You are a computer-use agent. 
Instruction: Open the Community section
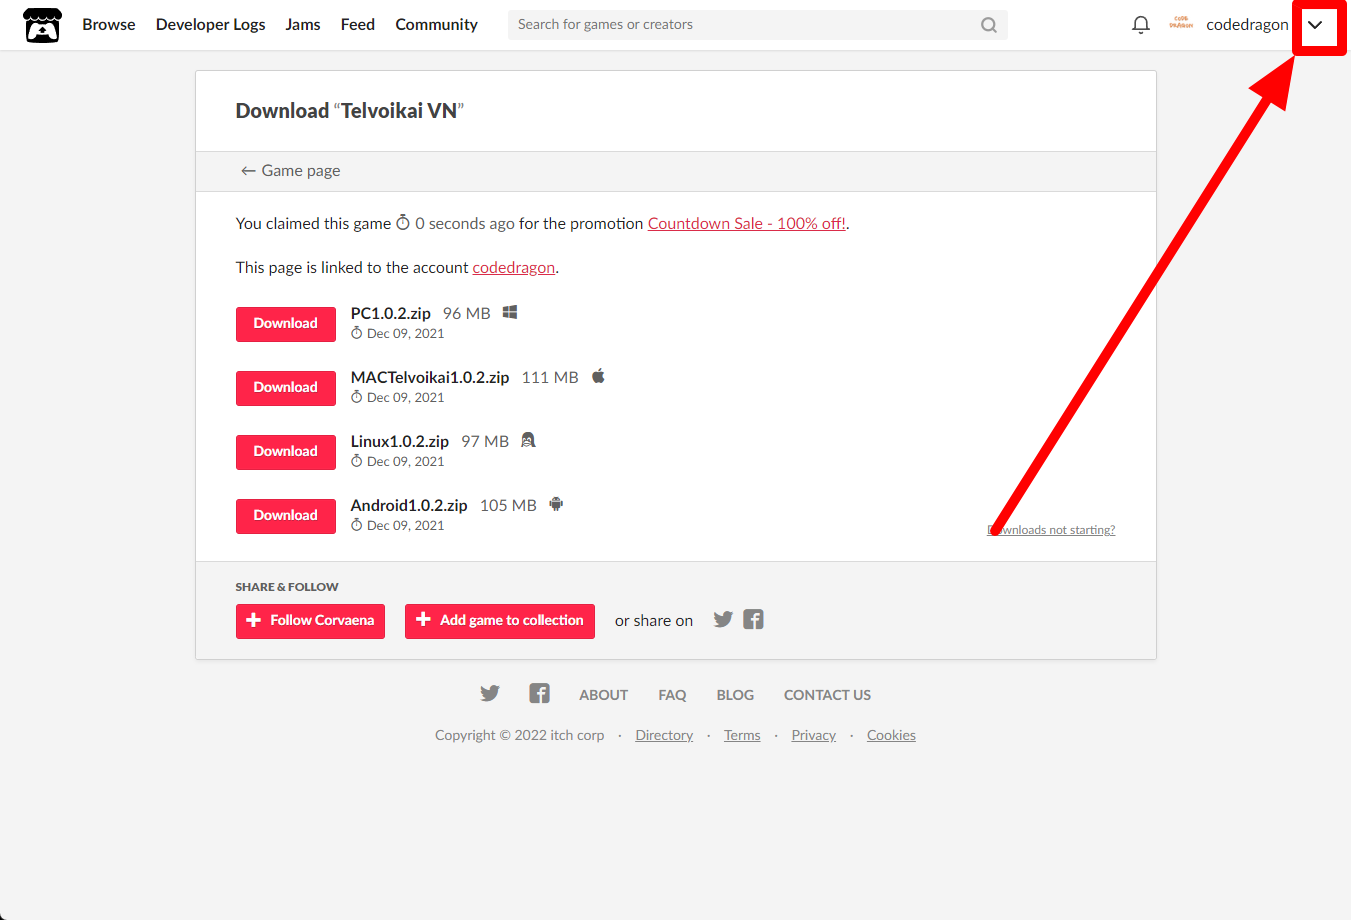436,25
